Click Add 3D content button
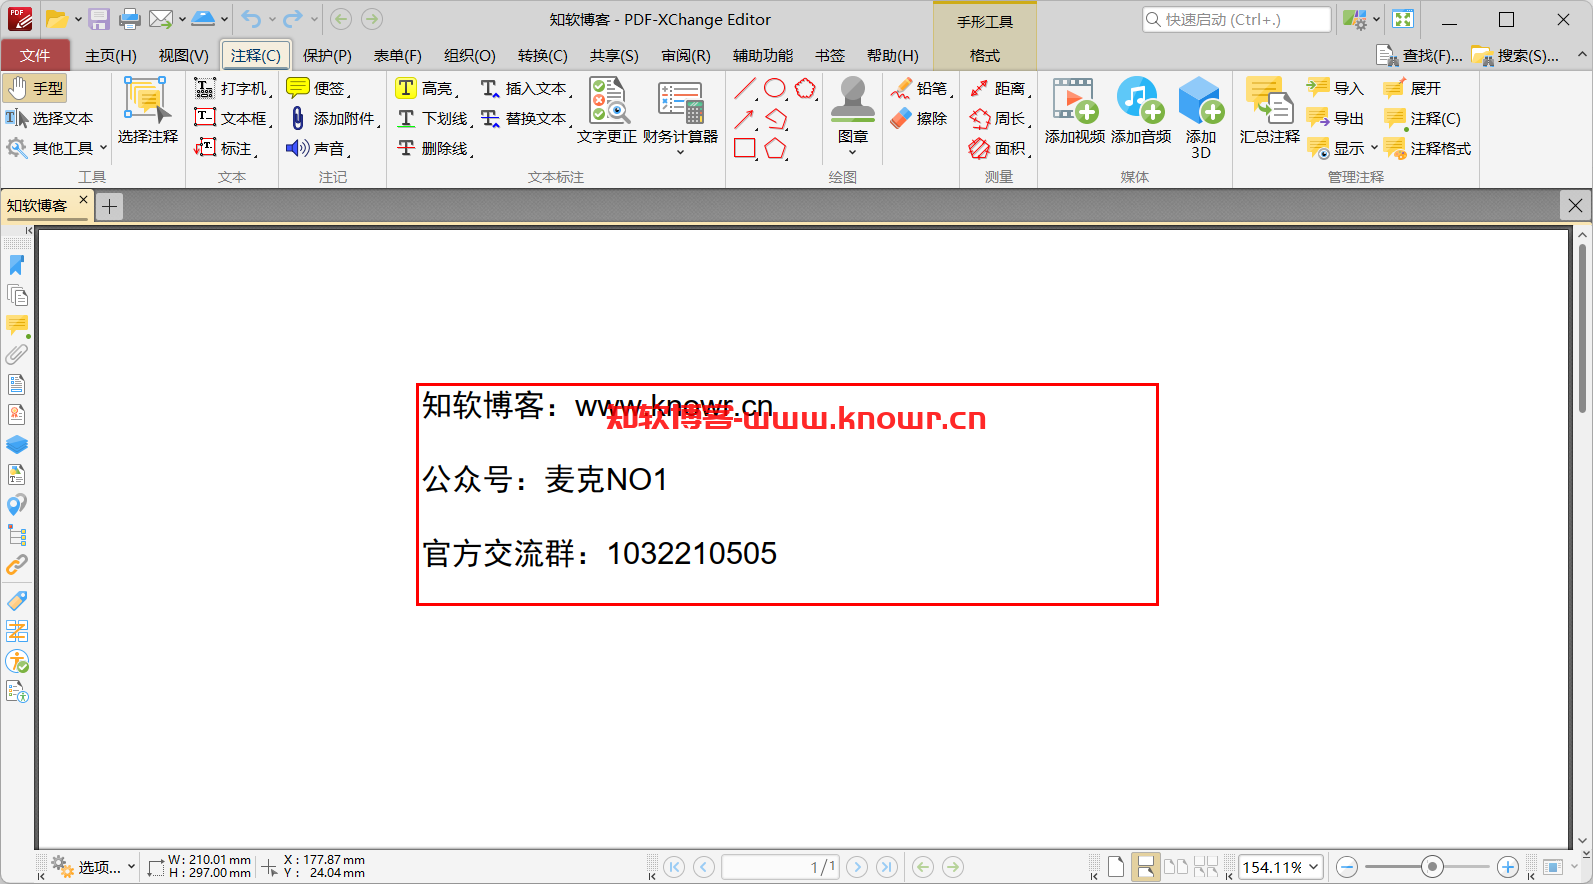 [x=1201, y=117]
